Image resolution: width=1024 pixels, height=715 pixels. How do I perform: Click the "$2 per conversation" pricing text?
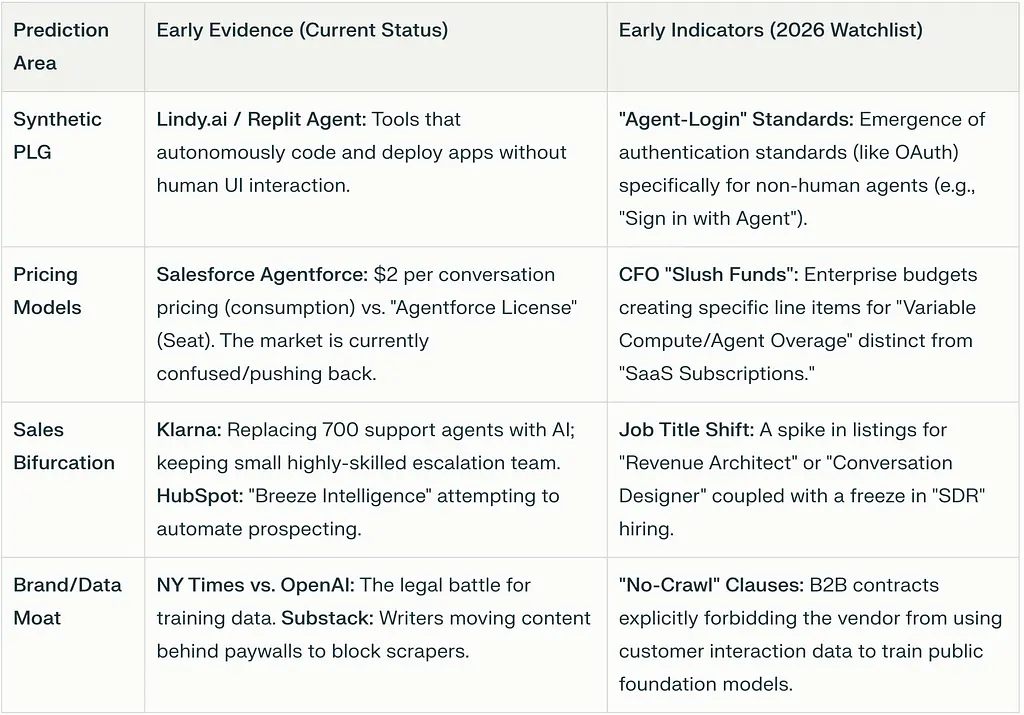(464, 274)
